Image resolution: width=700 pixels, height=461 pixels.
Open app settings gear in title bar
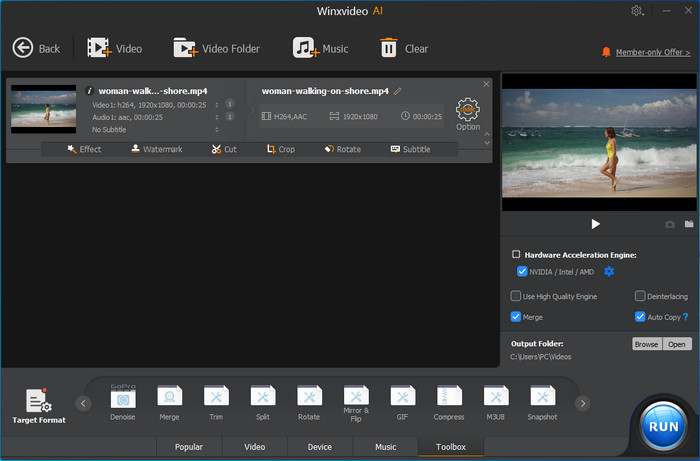[637, 11]
